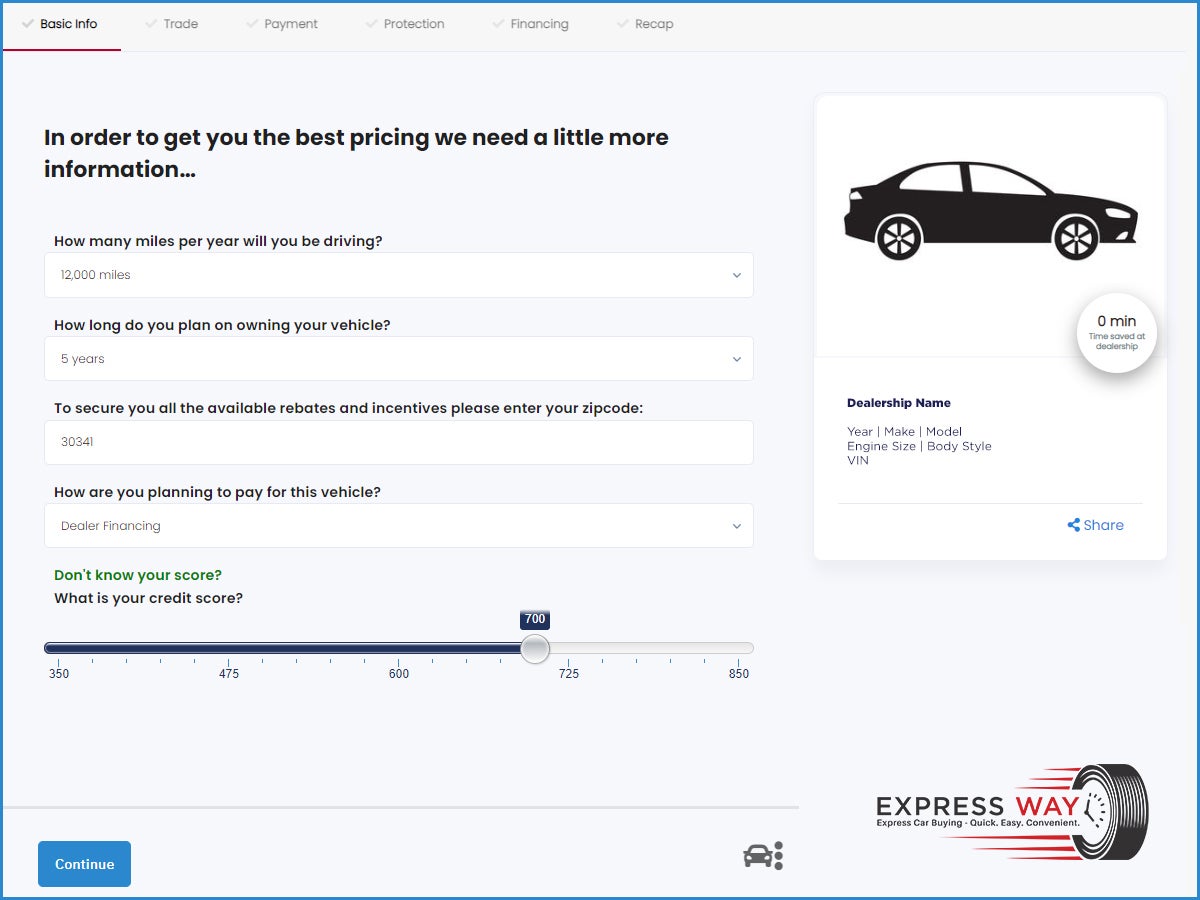
Task: Click the zipcode input field
Action: (398, 442)
